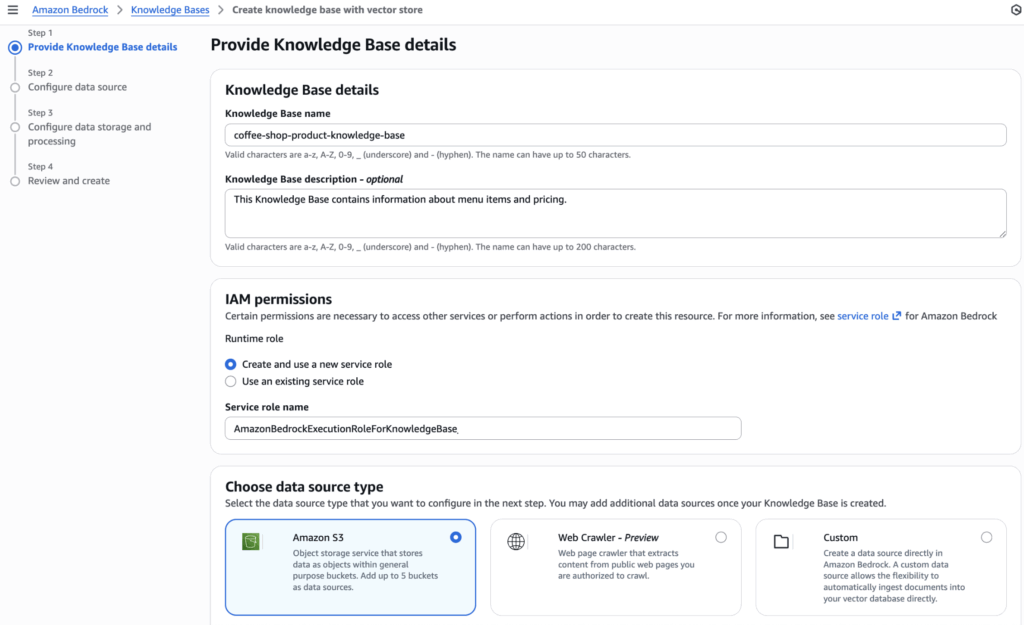The height and width of the screenshot is (625, 1024).
Task: Click the Amazon S3 bucket icon
Action: pos(252,541)
